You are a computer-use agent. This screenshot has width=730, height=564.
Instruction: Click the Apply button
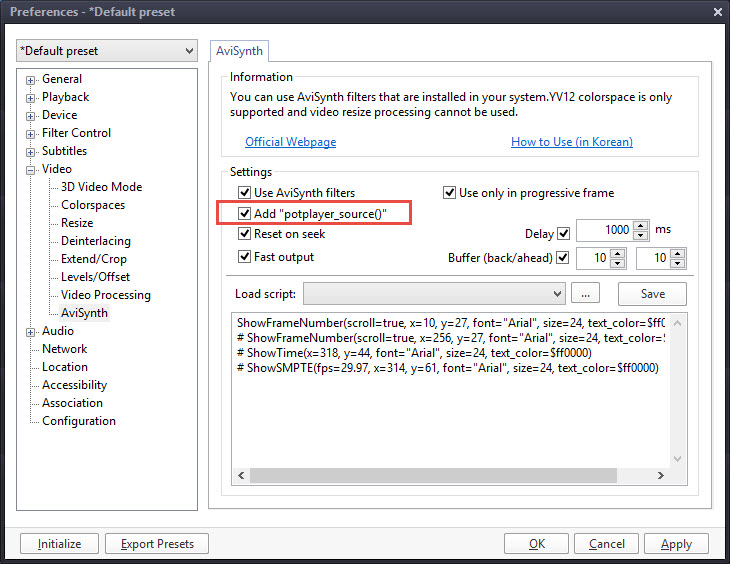676,544
